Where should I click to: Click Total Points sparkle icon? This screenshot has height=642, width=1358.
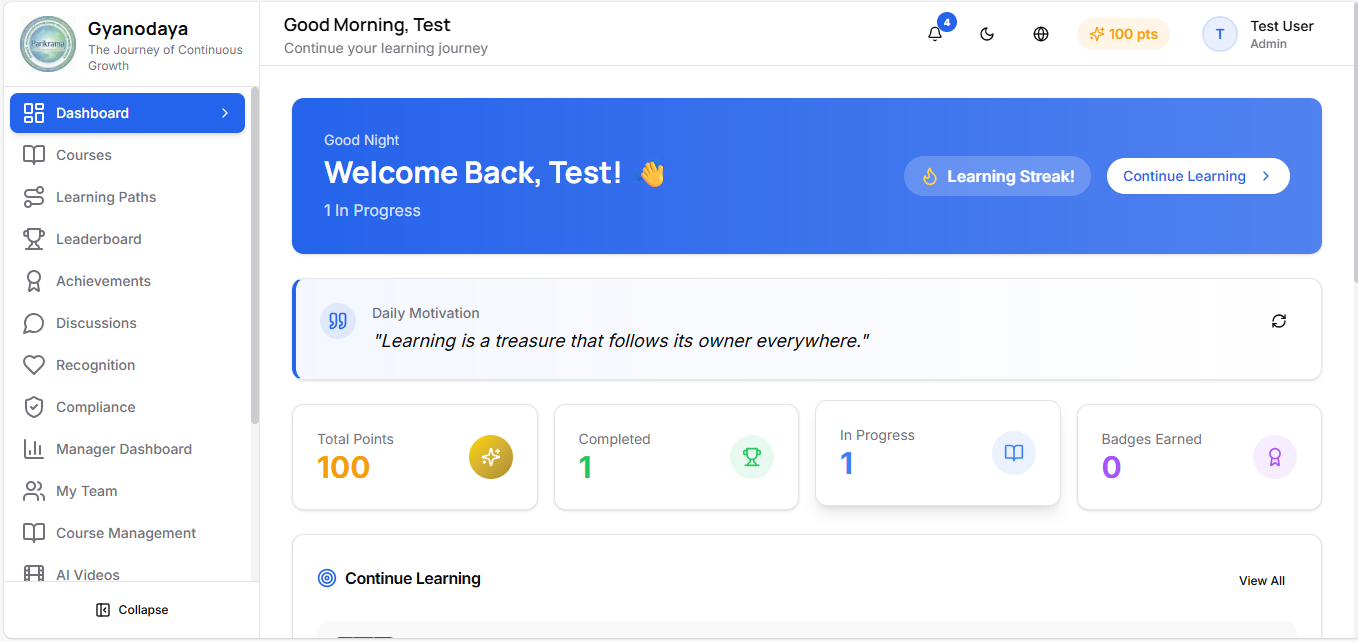[491, 457]
